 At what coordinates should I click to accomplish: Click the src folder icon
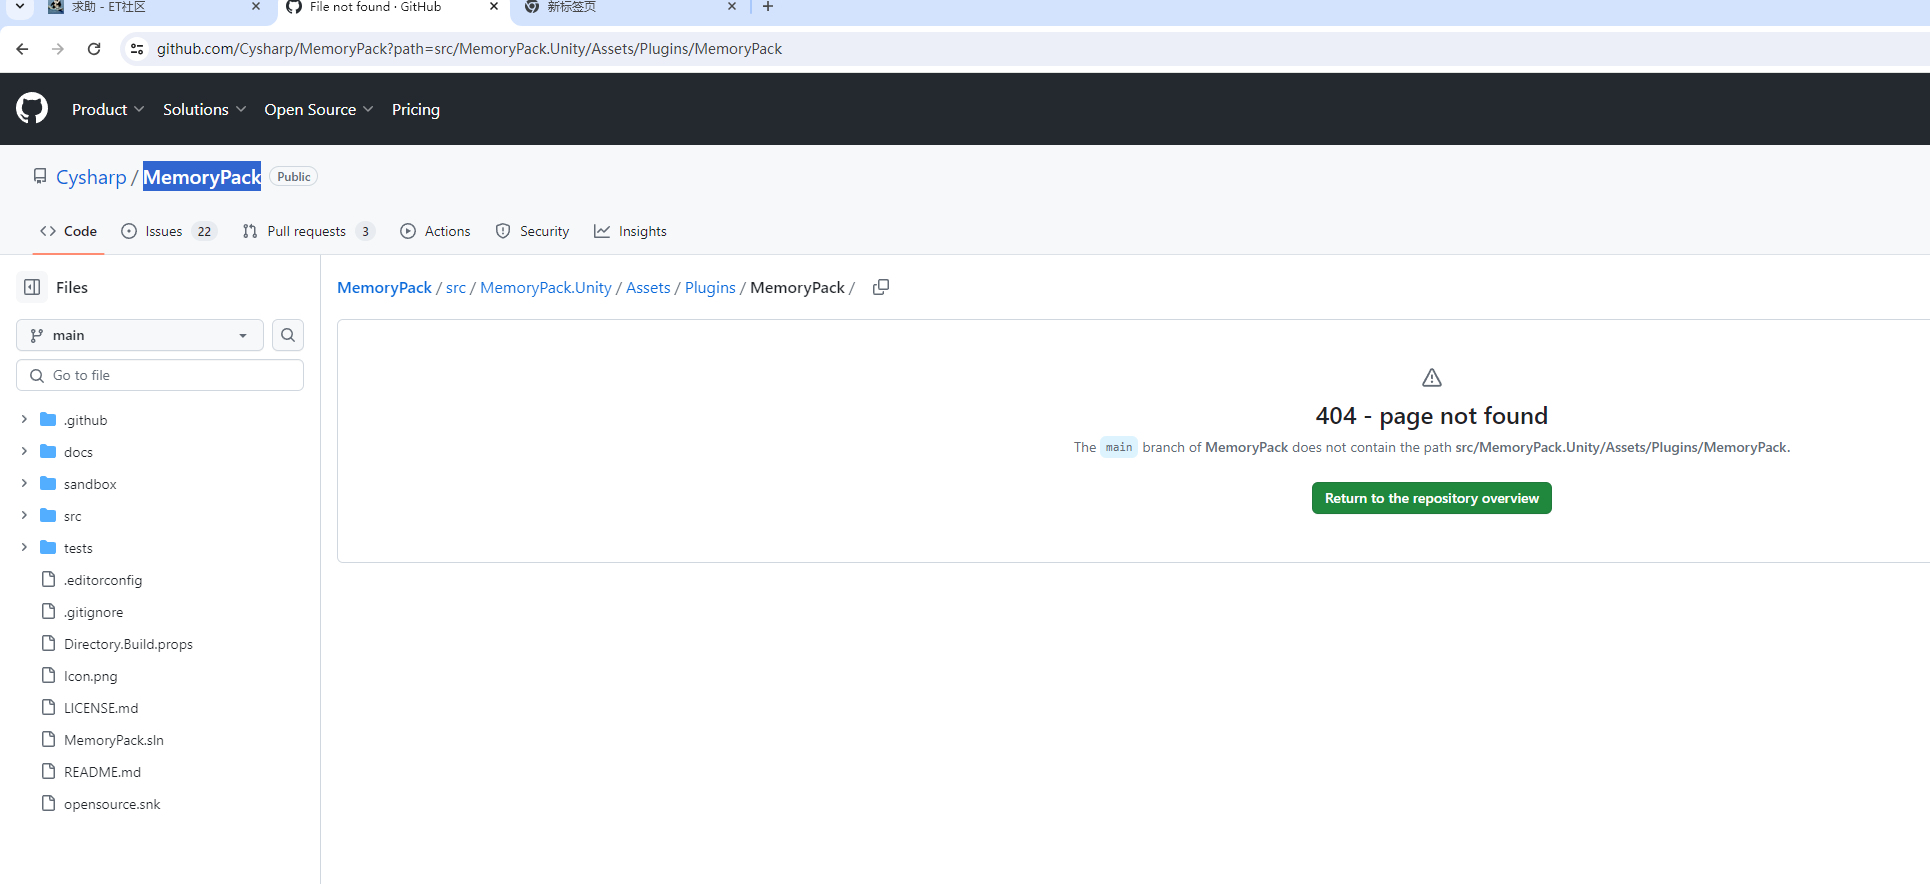tap(48, 516)
